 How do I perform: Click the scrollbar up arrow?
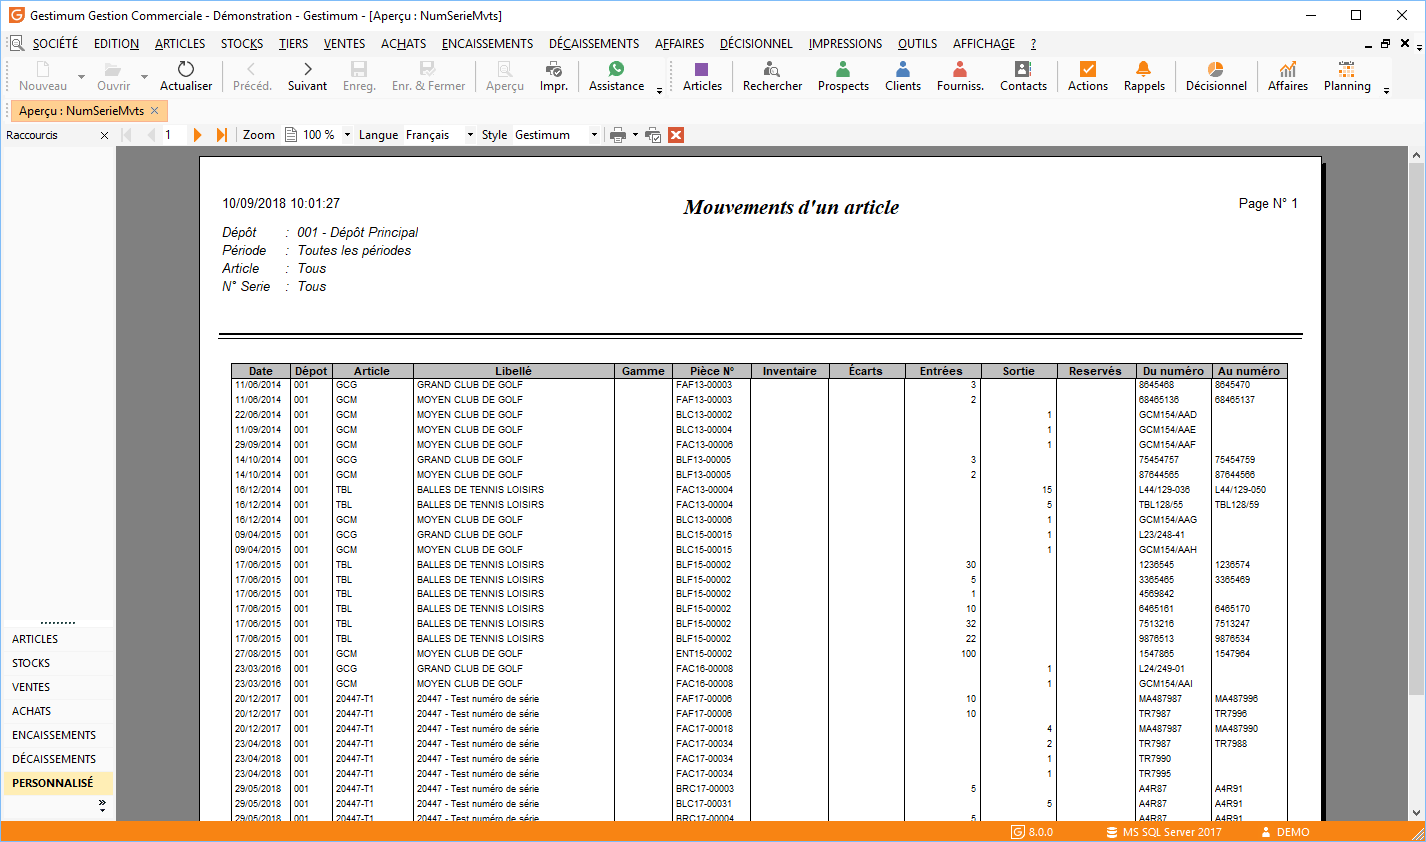pos(1416,155)
